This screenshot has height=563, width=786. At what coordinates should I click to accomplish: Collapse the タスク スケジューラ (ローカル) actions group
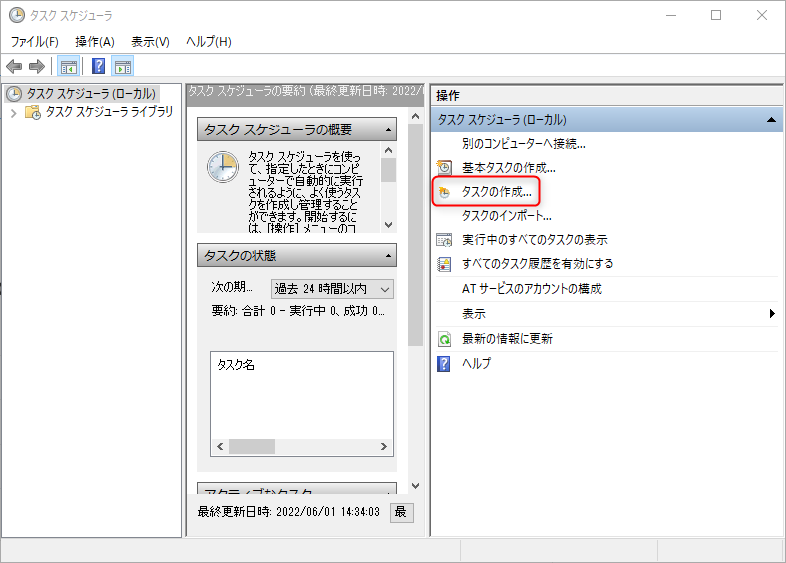(771, 120)
